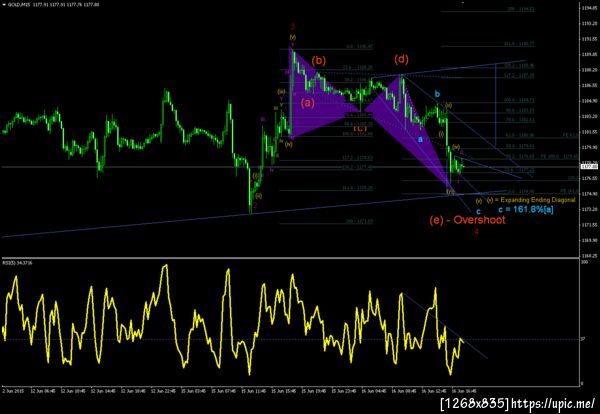This screenshot has width=600, height=414.
Task: Click the red '4' wave label below Overshoot
Action: point(476,232)
